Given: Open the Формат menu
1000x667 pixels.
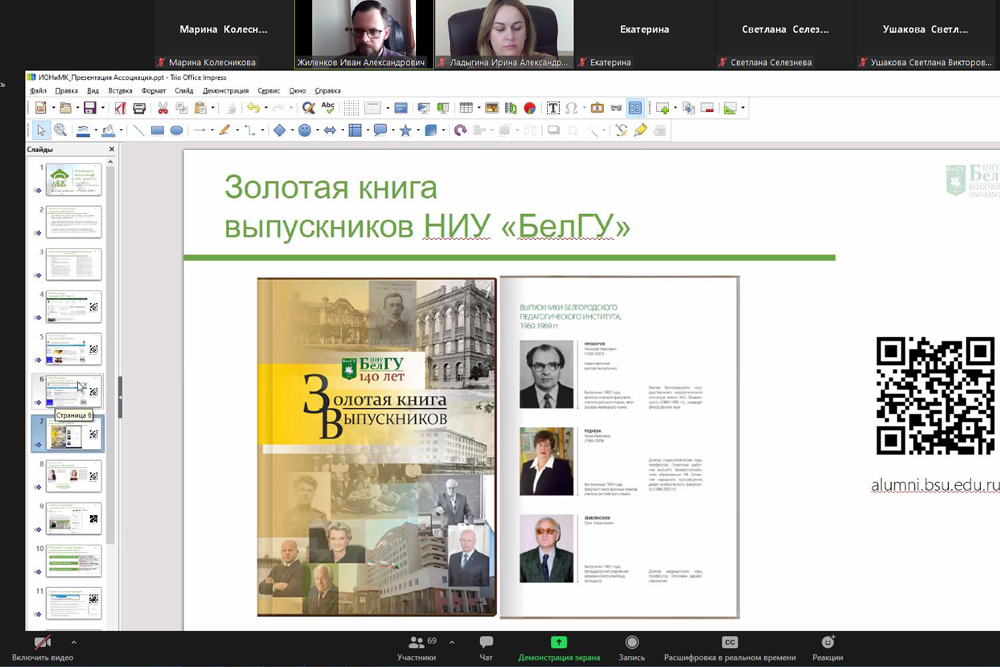Looking at the screenshot, I should coord(154,90).
